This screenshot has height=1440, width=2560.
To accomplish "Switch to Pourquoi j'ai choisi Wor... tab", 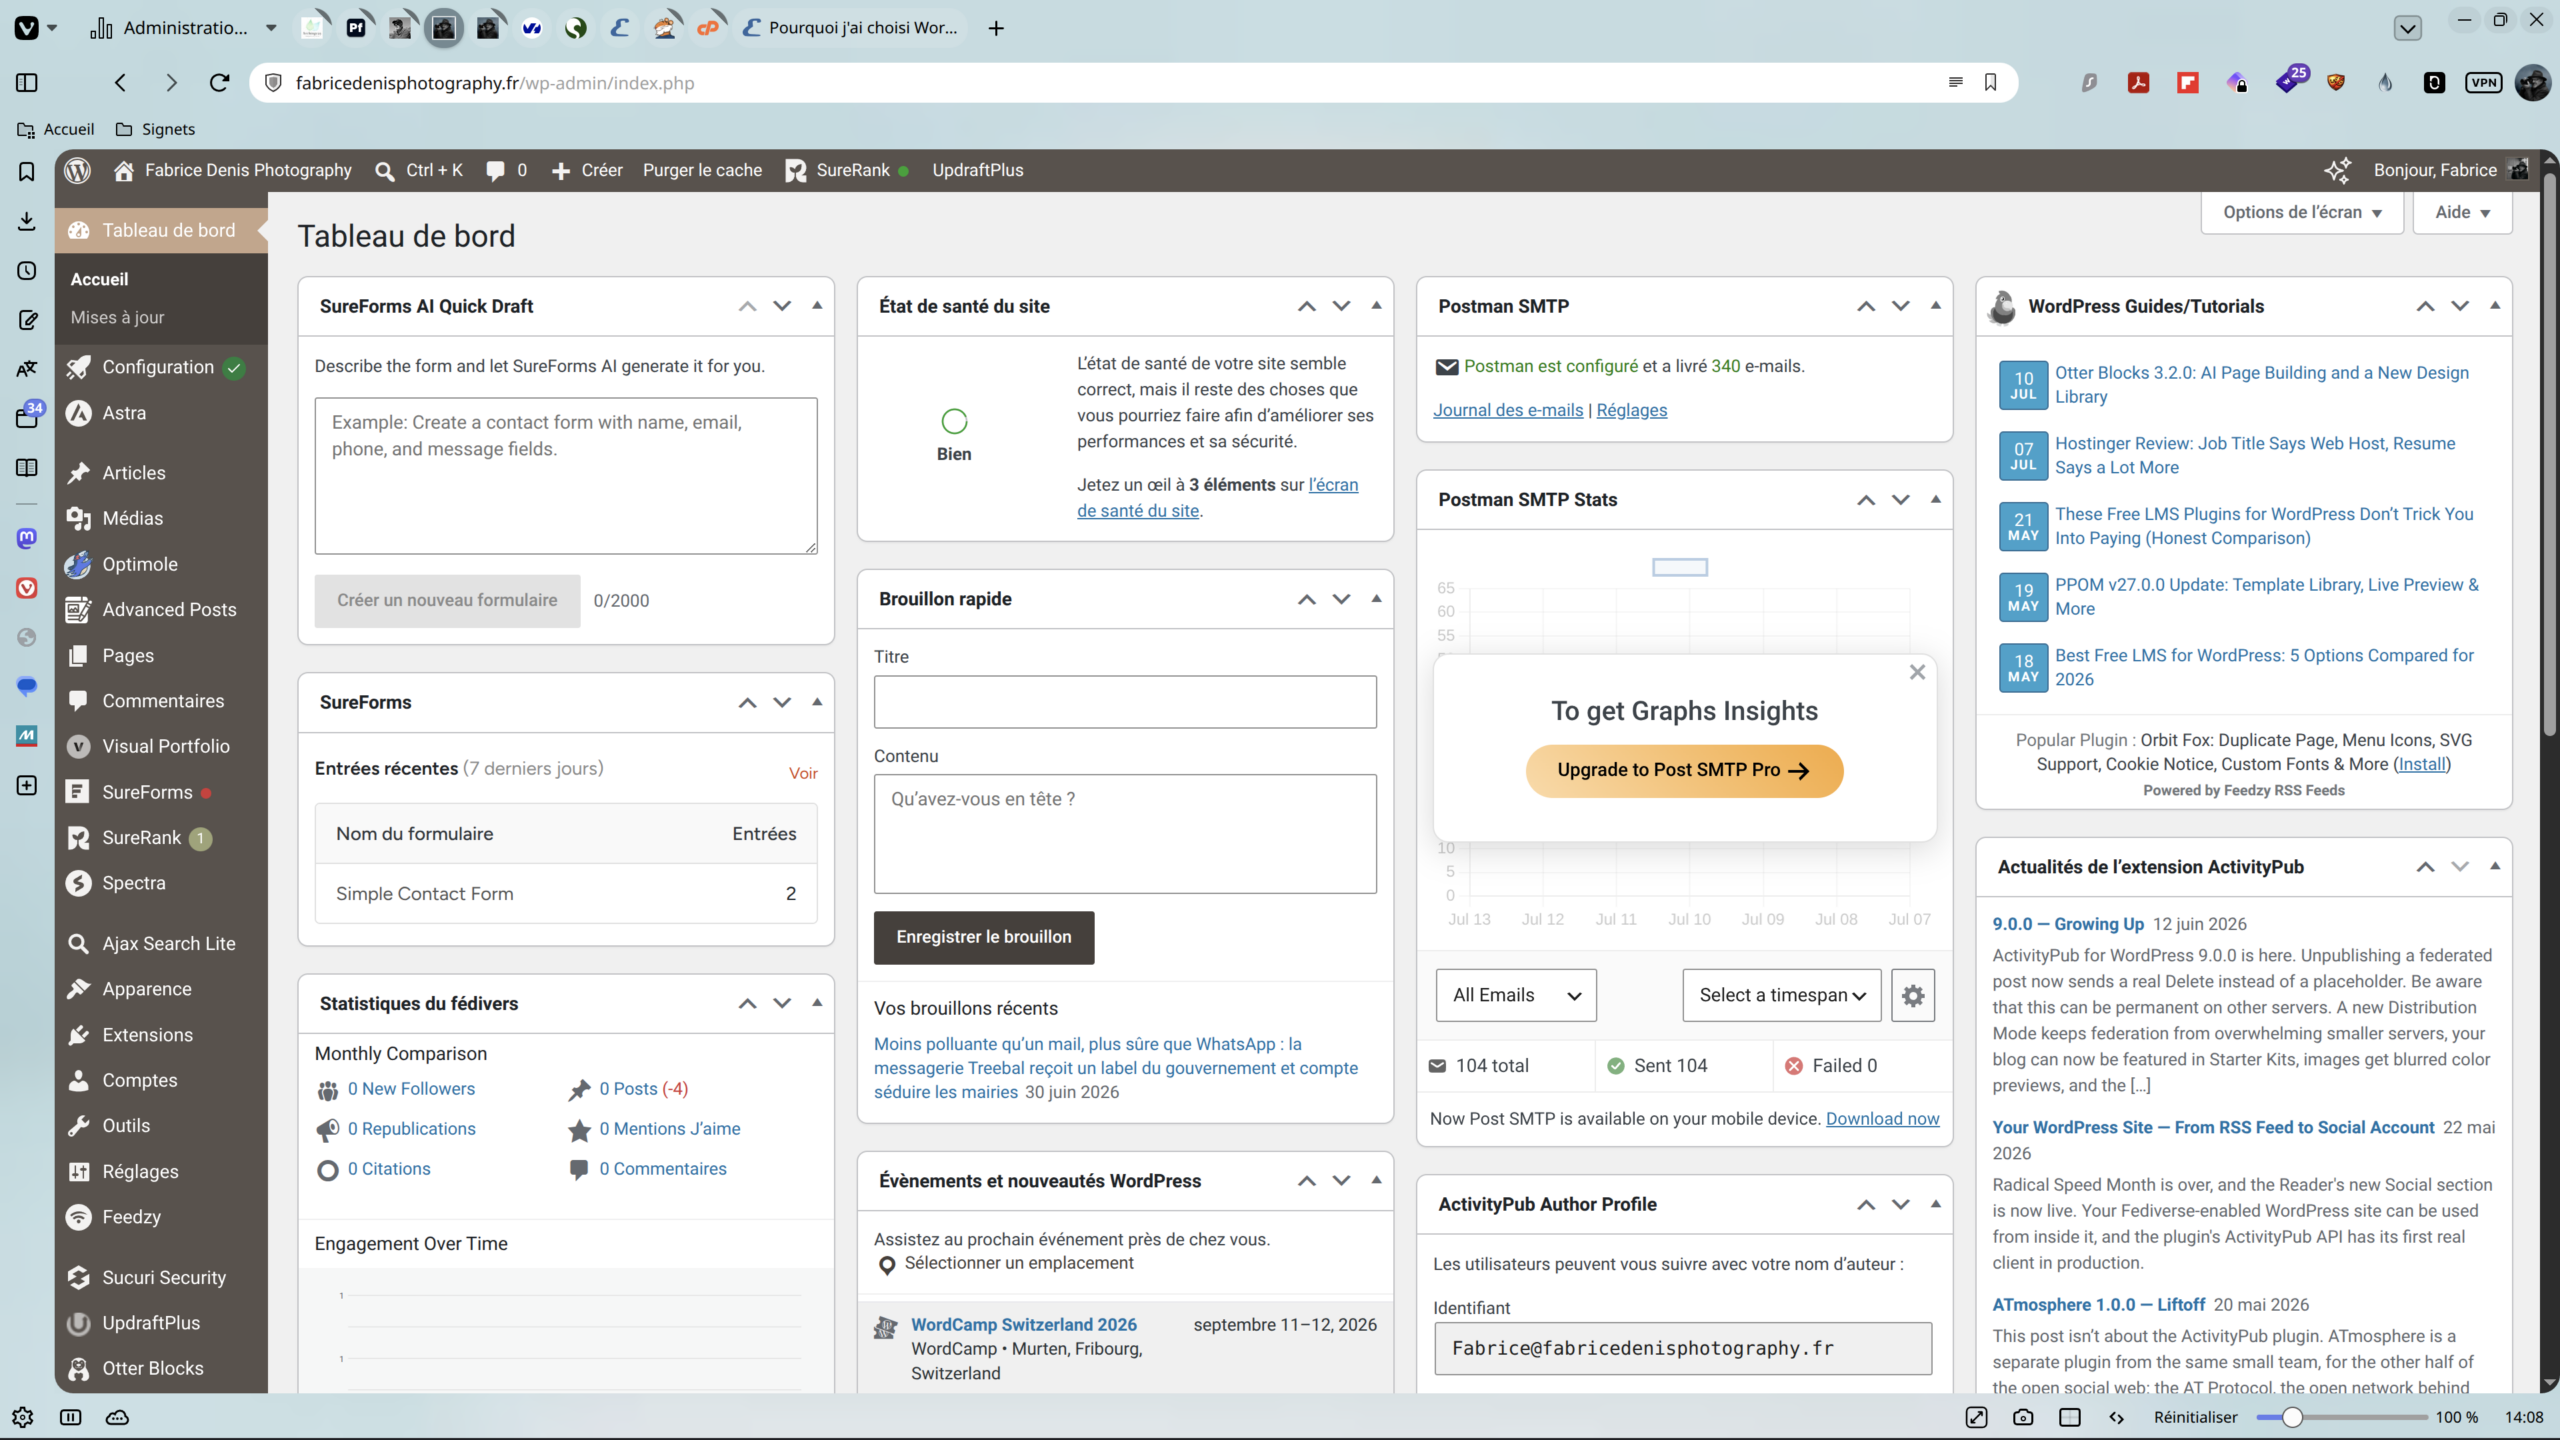I will 852,28.
